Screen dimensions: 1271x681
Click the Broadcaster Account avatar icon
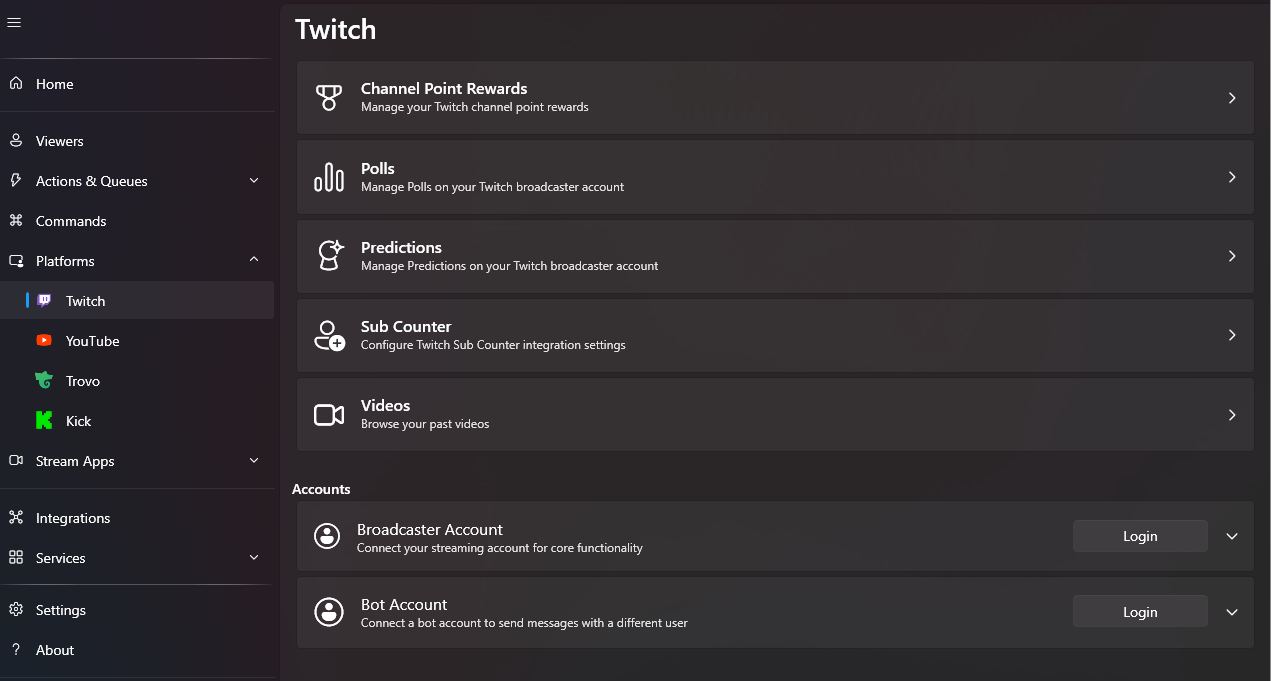328,536
